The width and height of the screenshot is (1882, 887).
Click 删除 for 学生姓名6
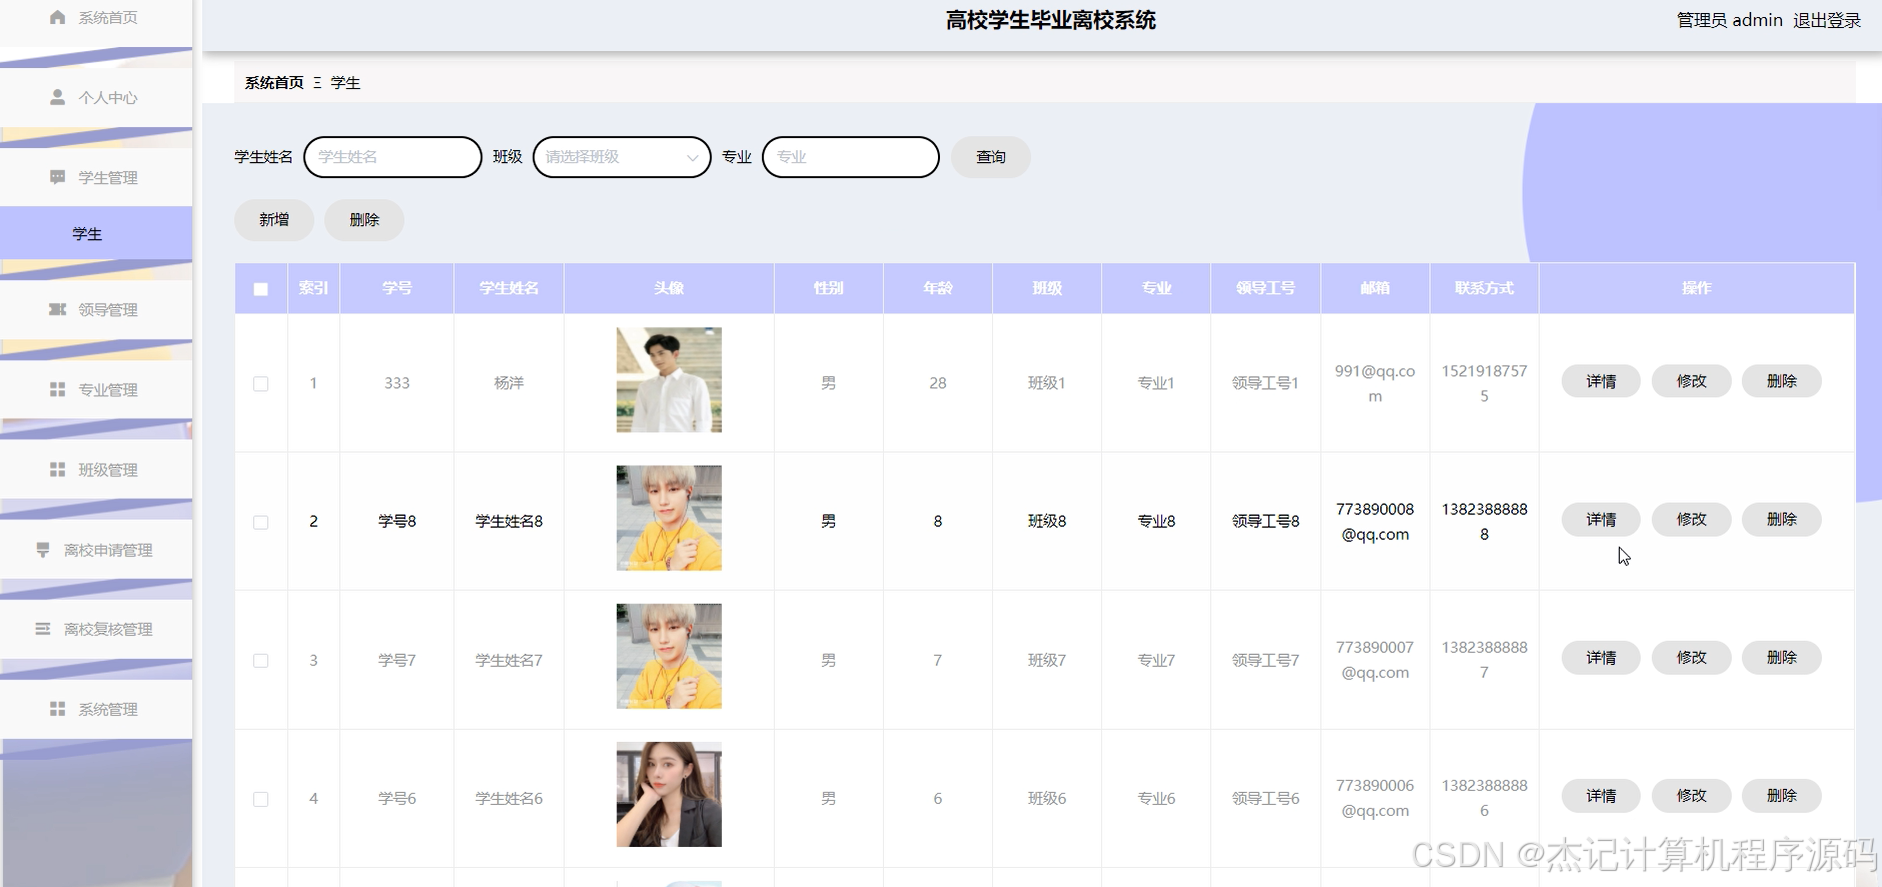pos(1781,796)
